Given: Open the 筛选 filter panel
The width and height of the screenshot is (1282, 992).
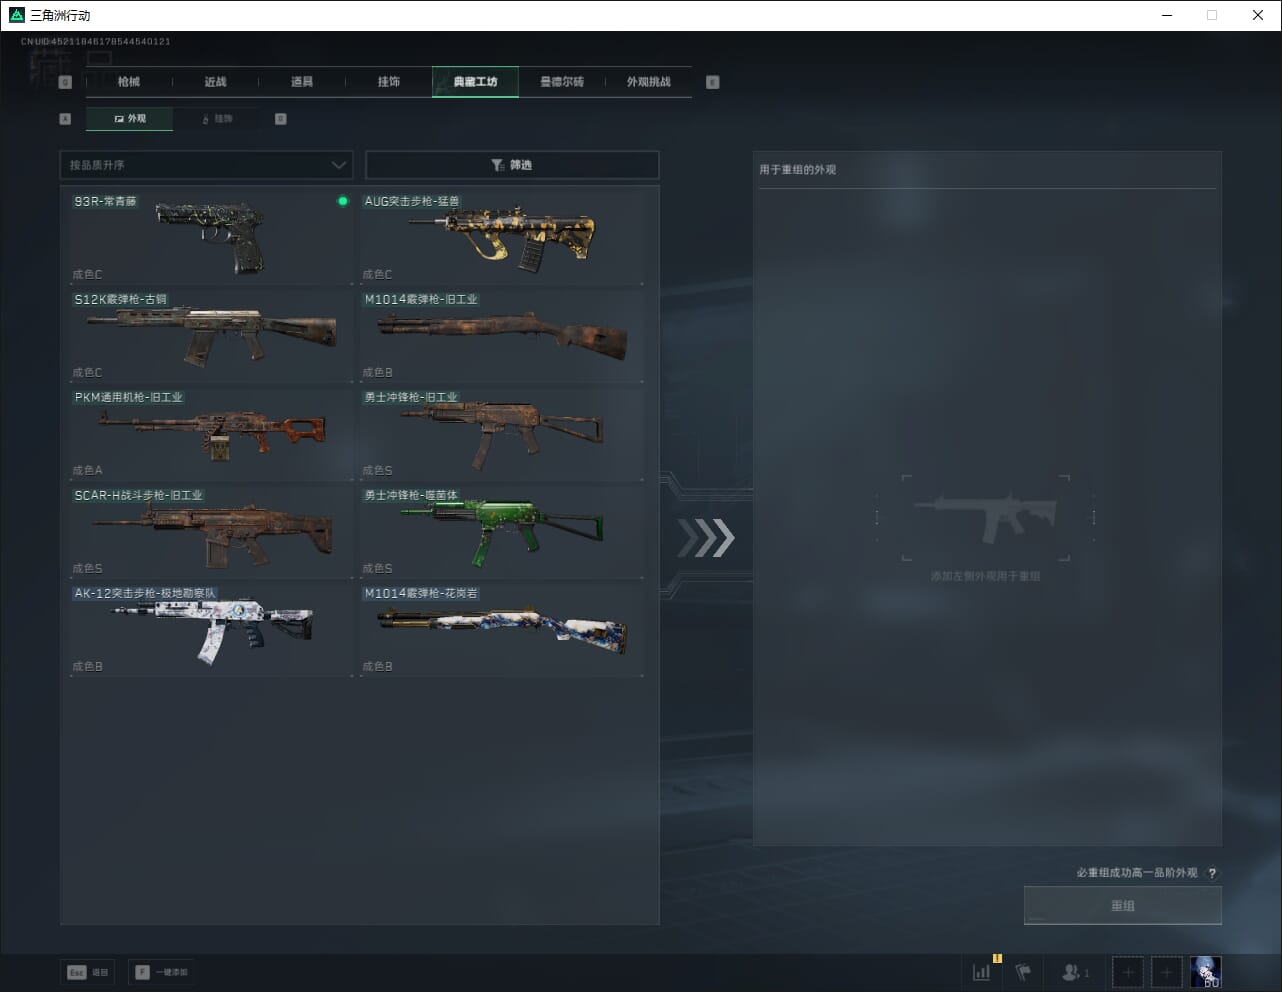Looking at the screenshot, I should tap(512, 165).
